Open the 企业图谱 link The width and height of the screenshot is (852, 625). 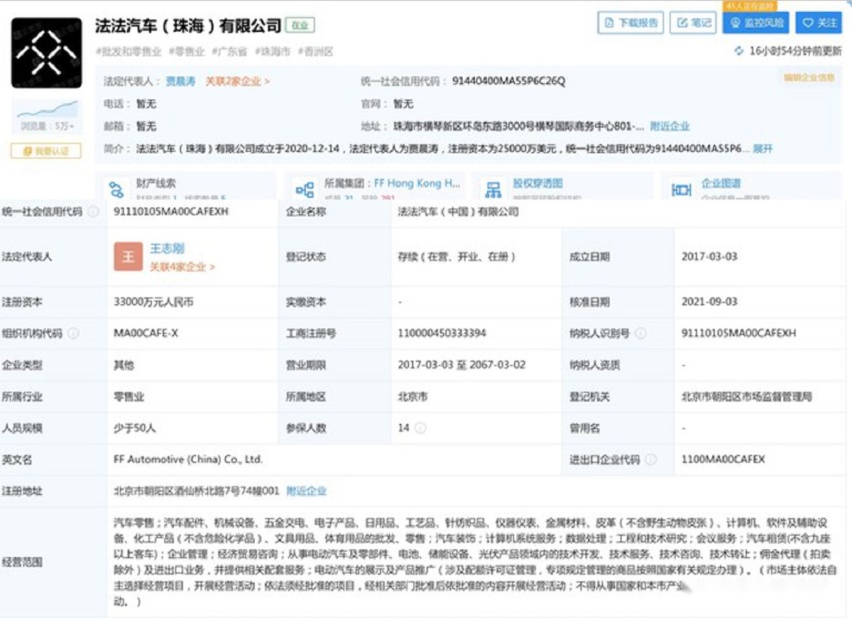coord(721,183)
